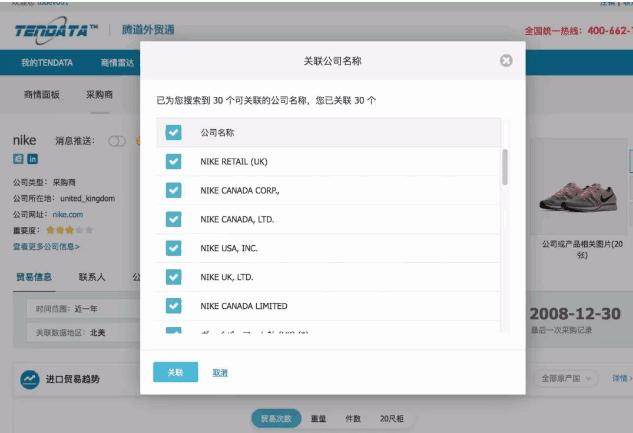The height and width of the screenshot is (433, 633).
Task: Click the 取消 cancel link
Action: (x=220, y=372)
